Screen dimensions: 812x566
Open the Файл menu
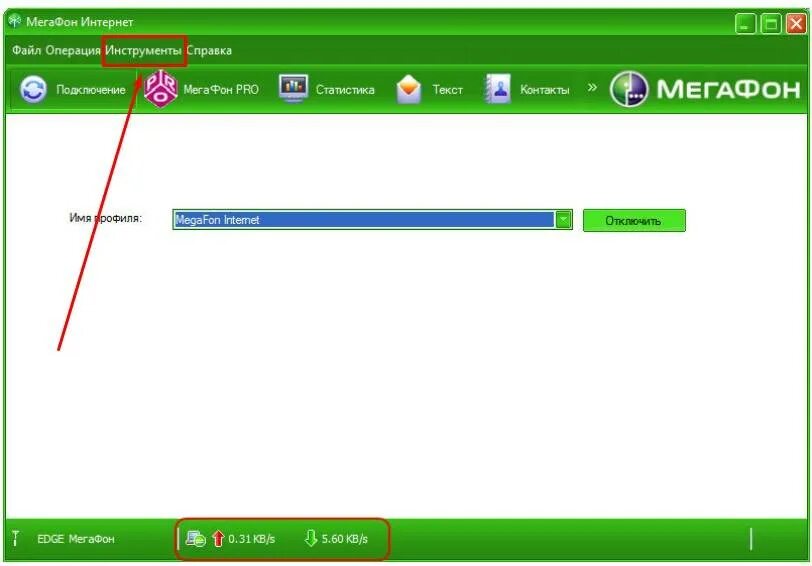(26, 50)
